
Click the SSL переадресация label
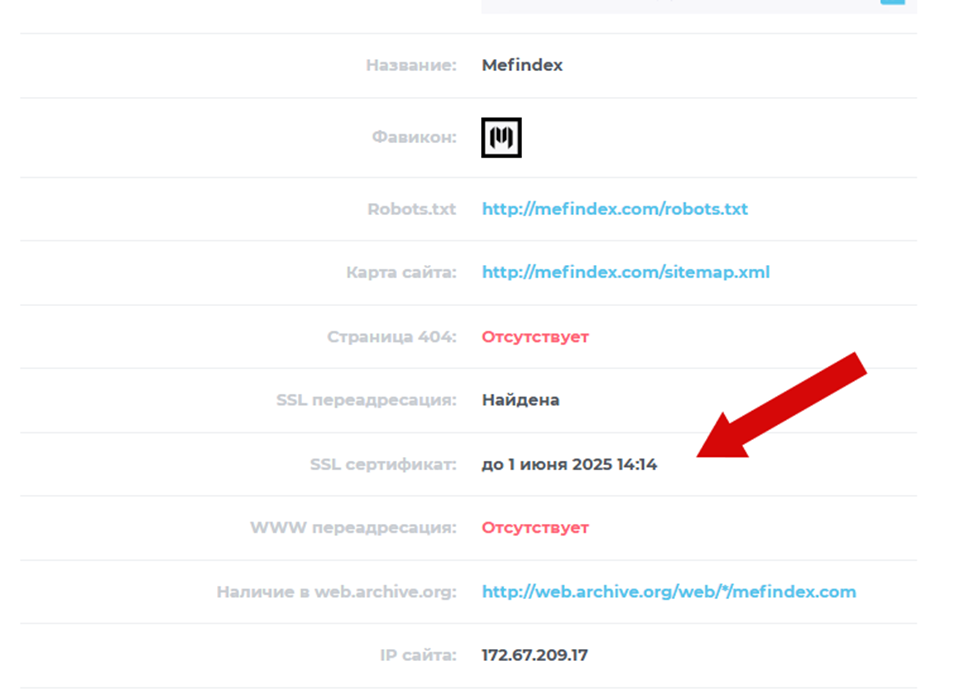tap(366, 400)
